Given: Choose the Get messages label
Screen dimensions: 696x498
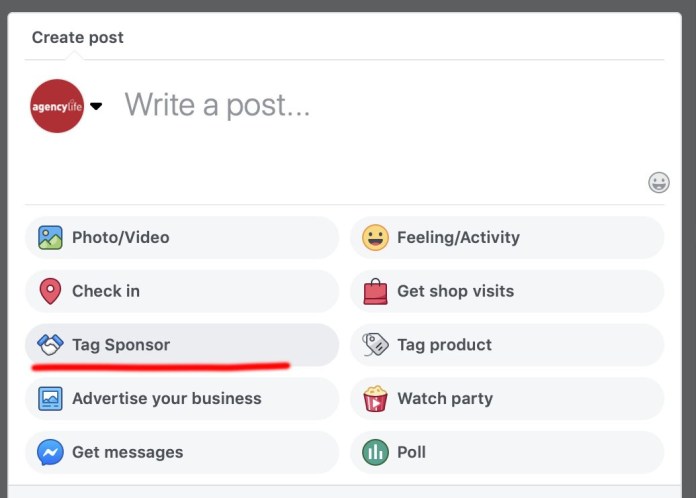Looking at the screenshot, I should pyautogui.click(x=128, y=452).
